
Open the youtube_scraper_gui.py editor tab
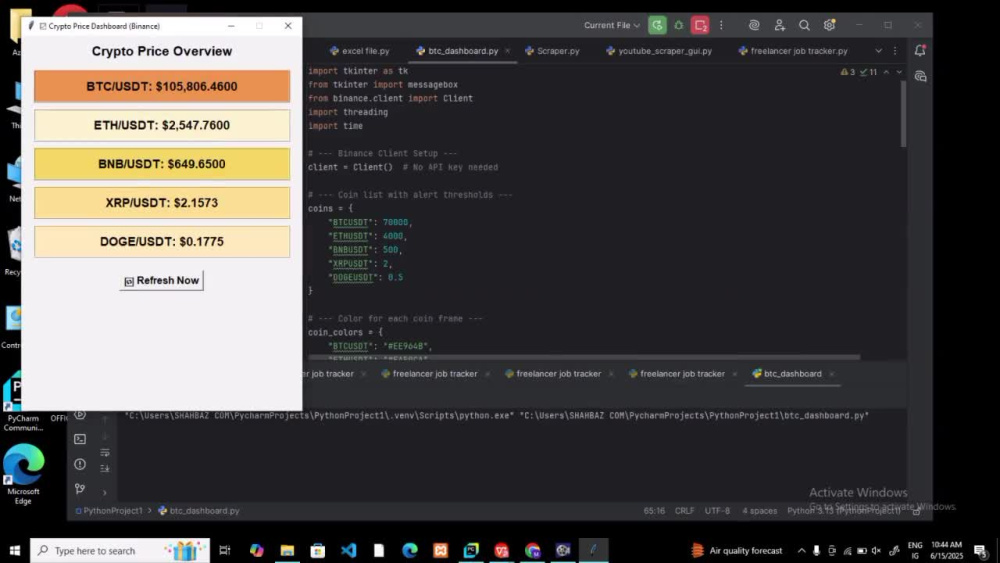tap(659, 51)
